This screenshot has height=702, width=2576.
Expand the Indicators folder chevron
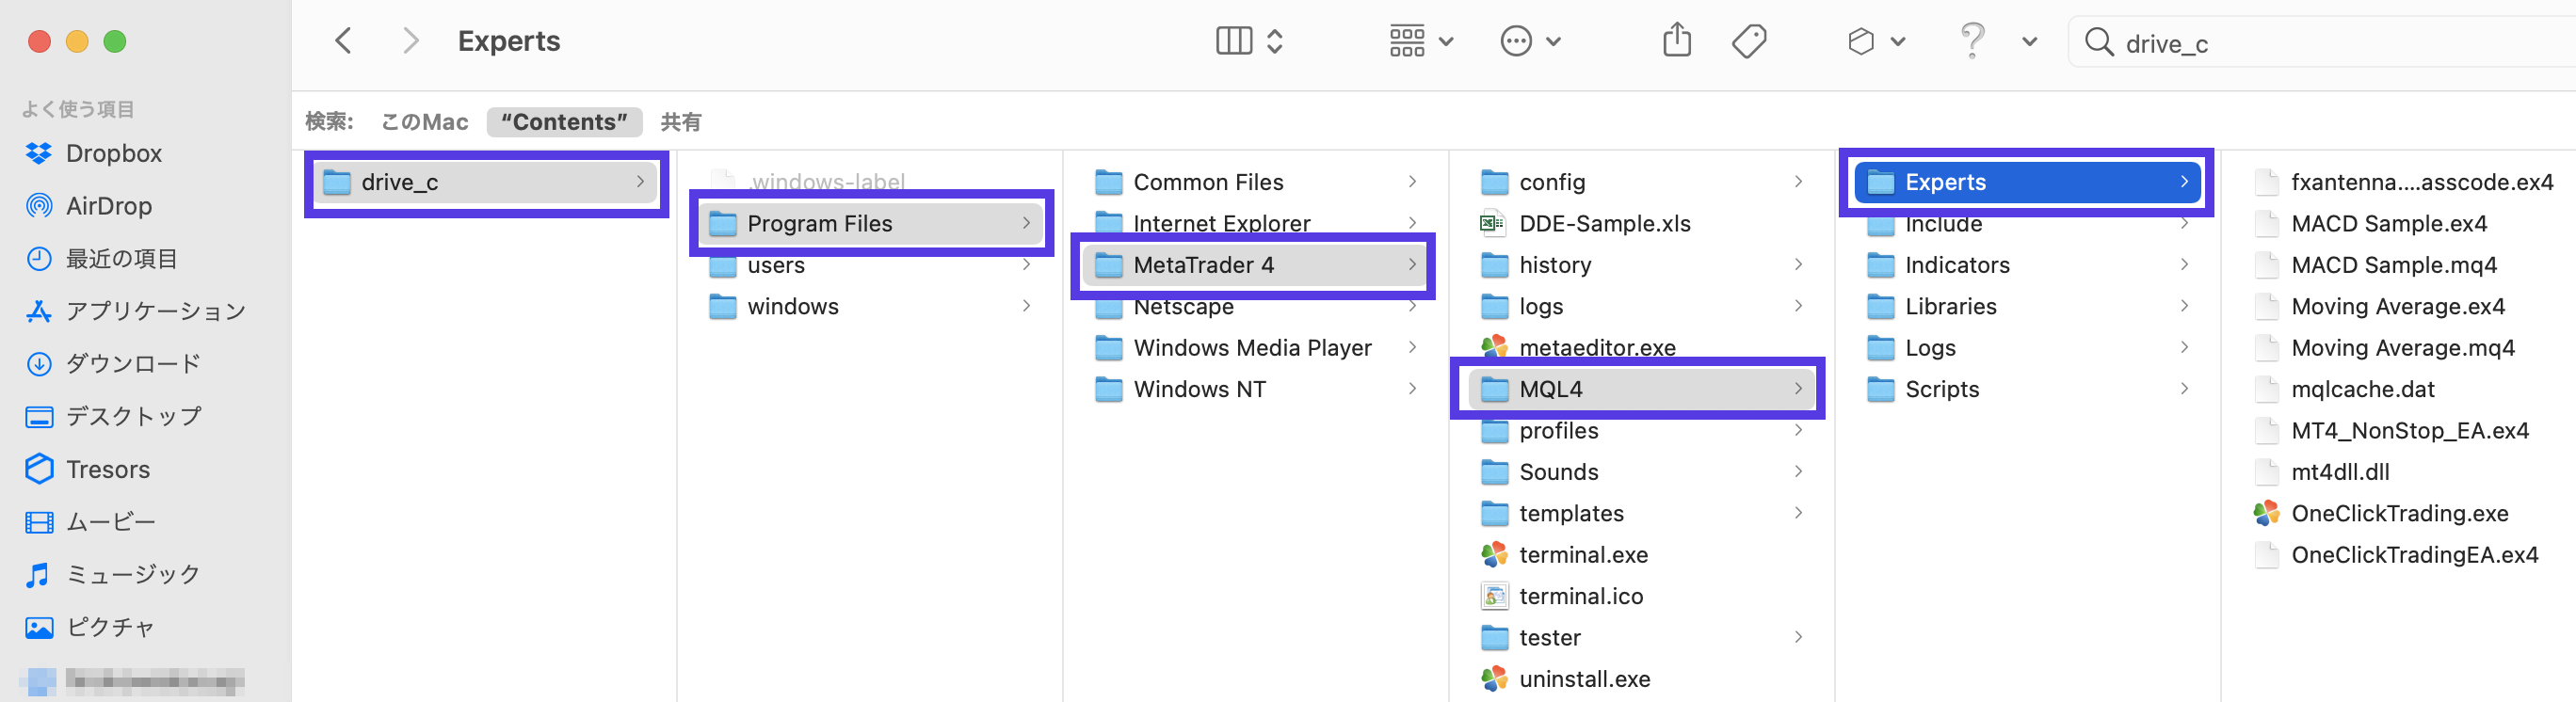pos(2184,264)
